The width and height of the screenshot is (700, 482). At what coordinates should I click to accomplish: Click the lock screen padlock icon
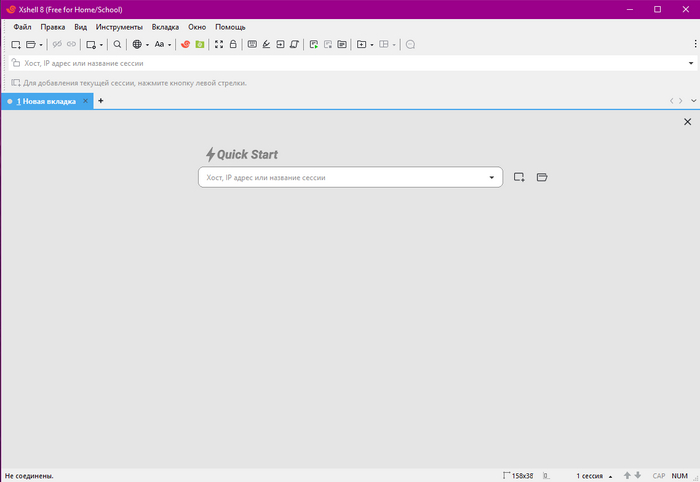click(x=233, y=45)
